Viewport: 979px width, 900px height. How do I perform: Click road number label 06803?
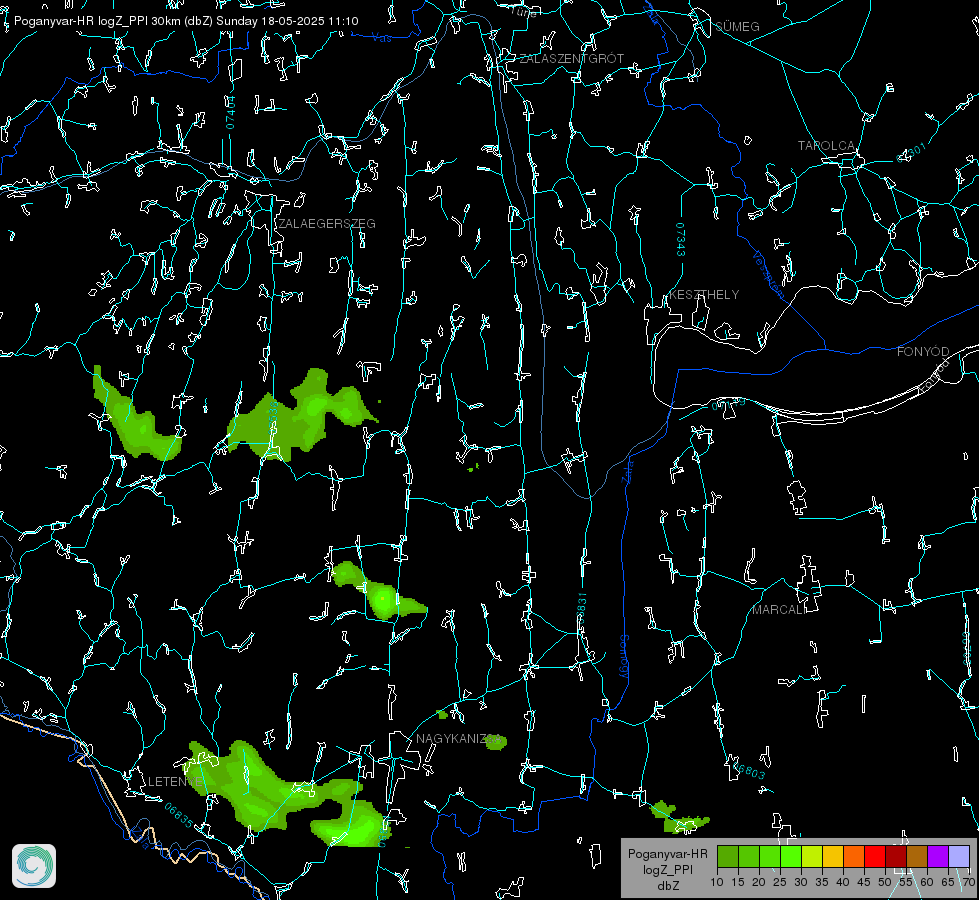749,769
